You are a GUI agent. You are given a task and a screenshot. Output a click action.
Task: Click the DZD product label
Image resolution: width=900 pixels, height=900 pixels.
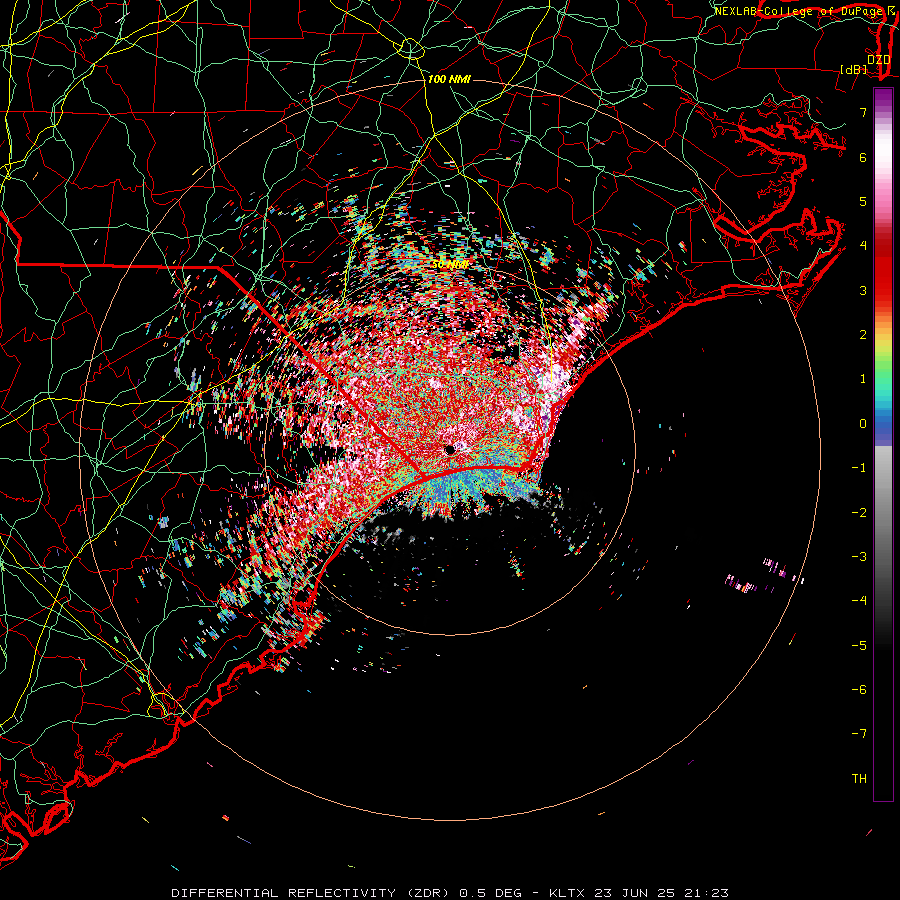coord(879,60)
